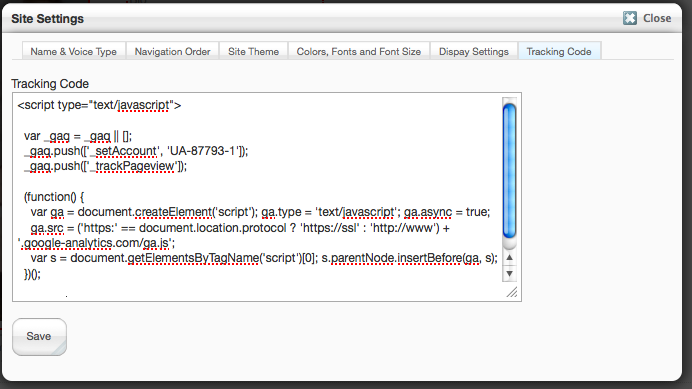
Task: Select the Site Theme tab
Action: coord(253,51)
